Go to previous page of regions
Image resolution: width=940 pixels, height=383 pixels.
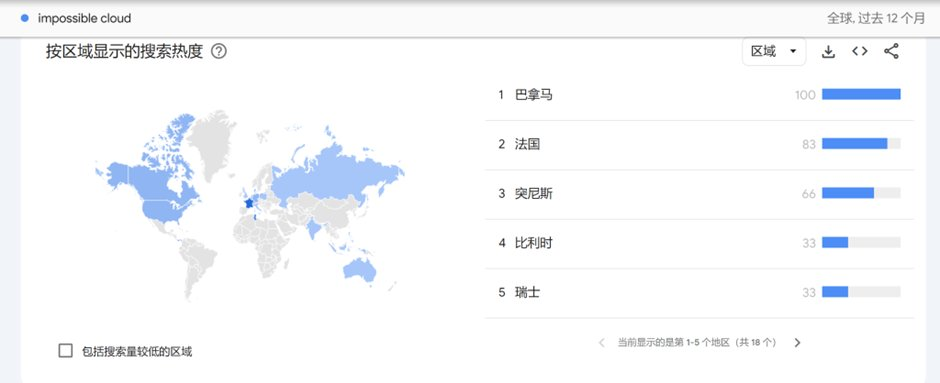601,343
